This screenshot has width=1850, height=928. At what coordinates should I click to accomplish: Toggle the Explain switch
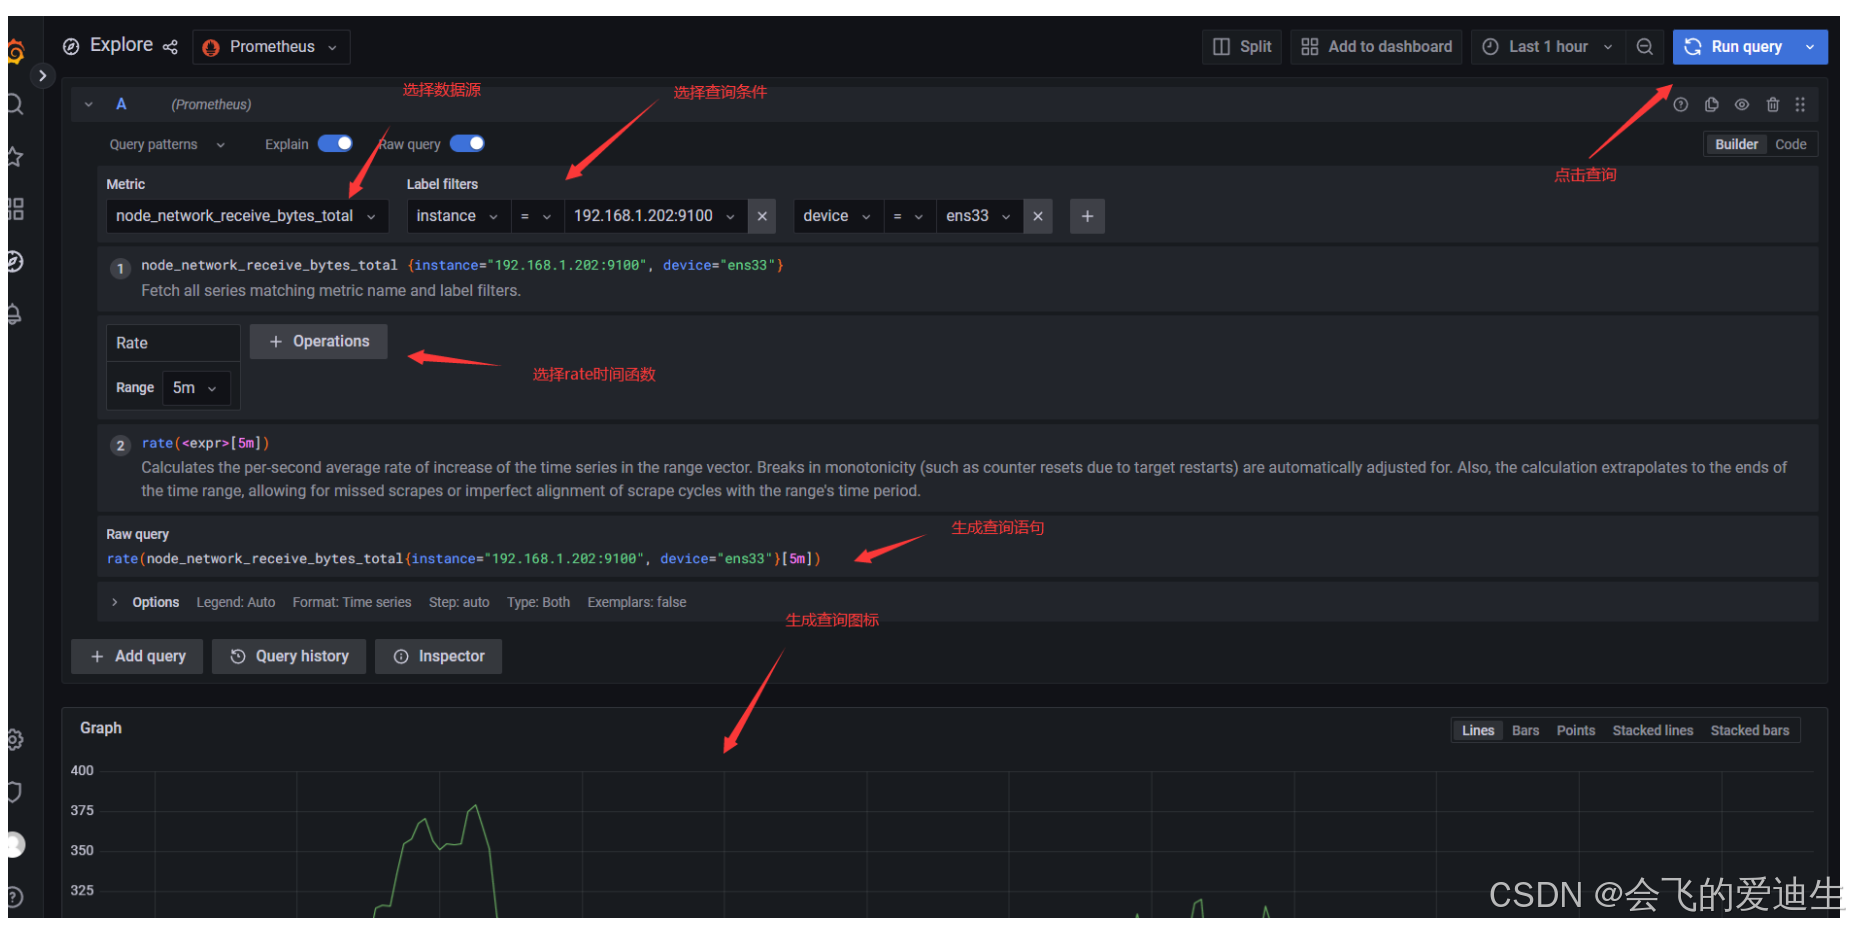click(335, 143)
